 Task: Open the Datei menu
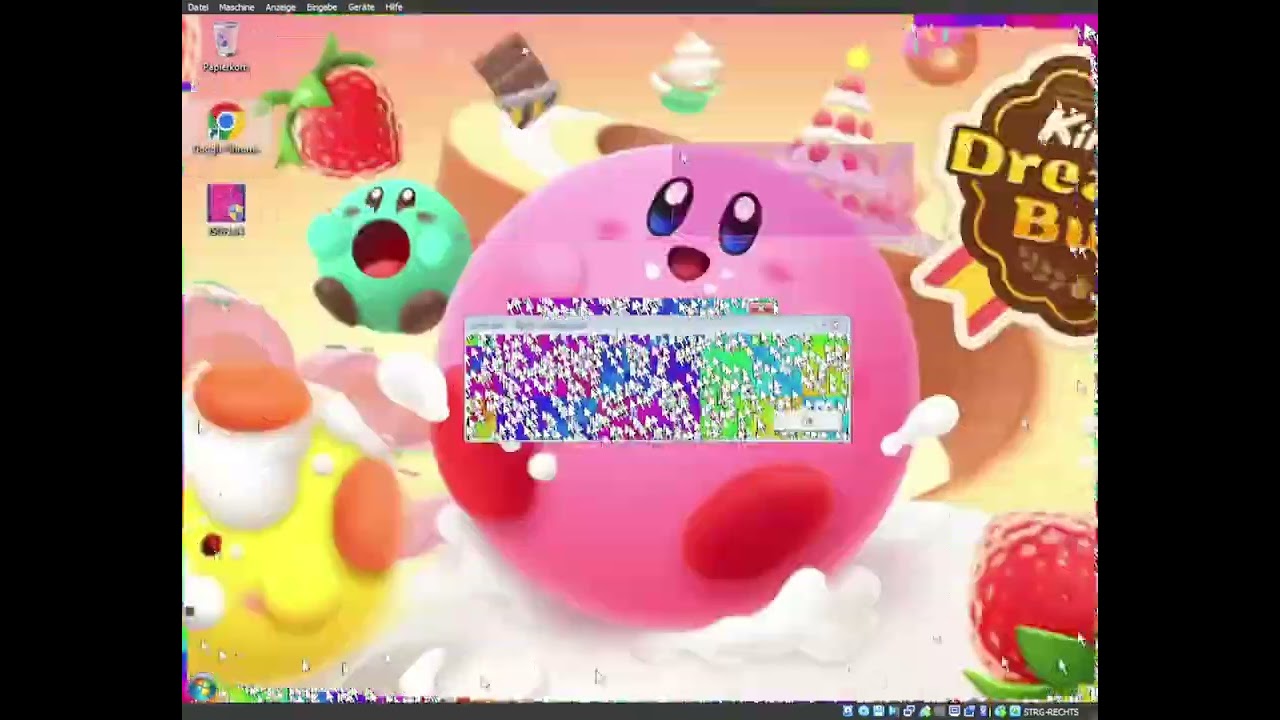coord(198,7)
